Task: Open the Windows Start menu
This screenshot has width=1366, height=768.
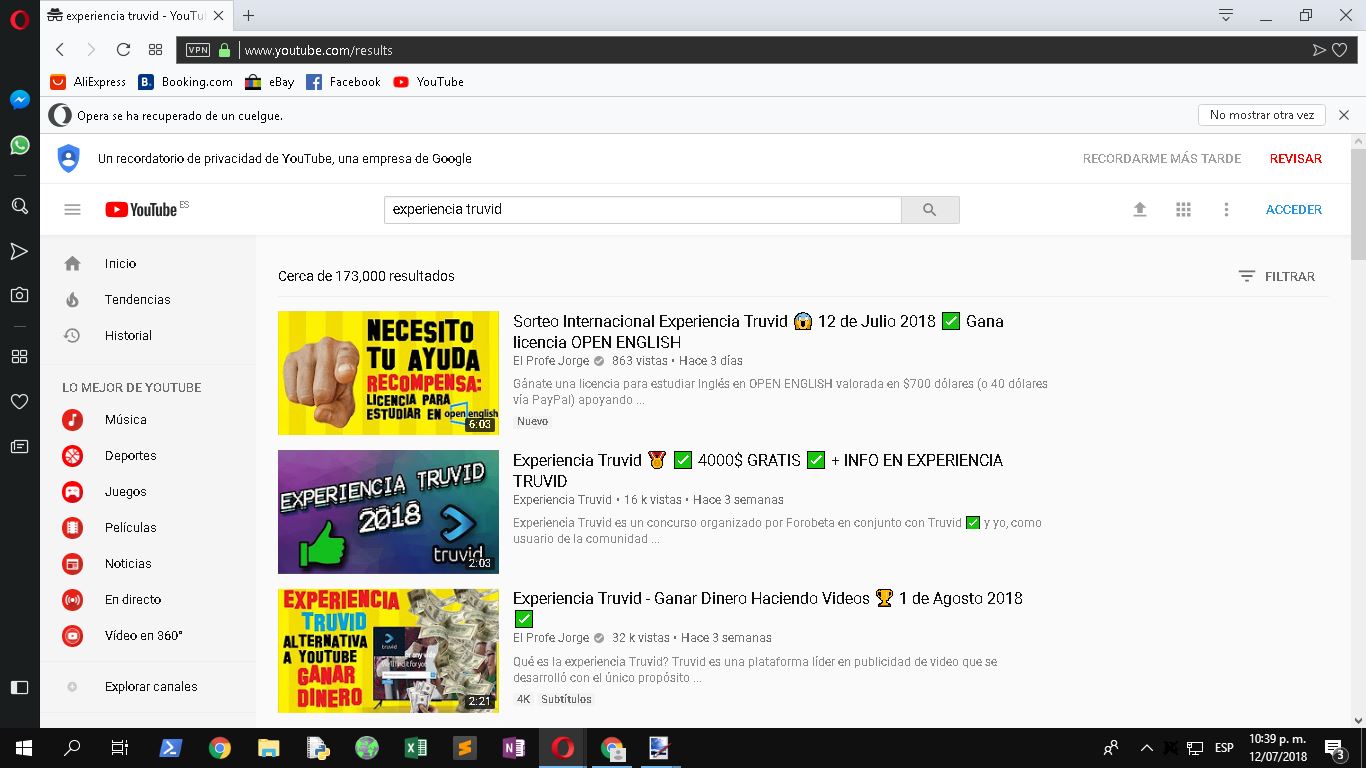Action: tap(23, 748)
